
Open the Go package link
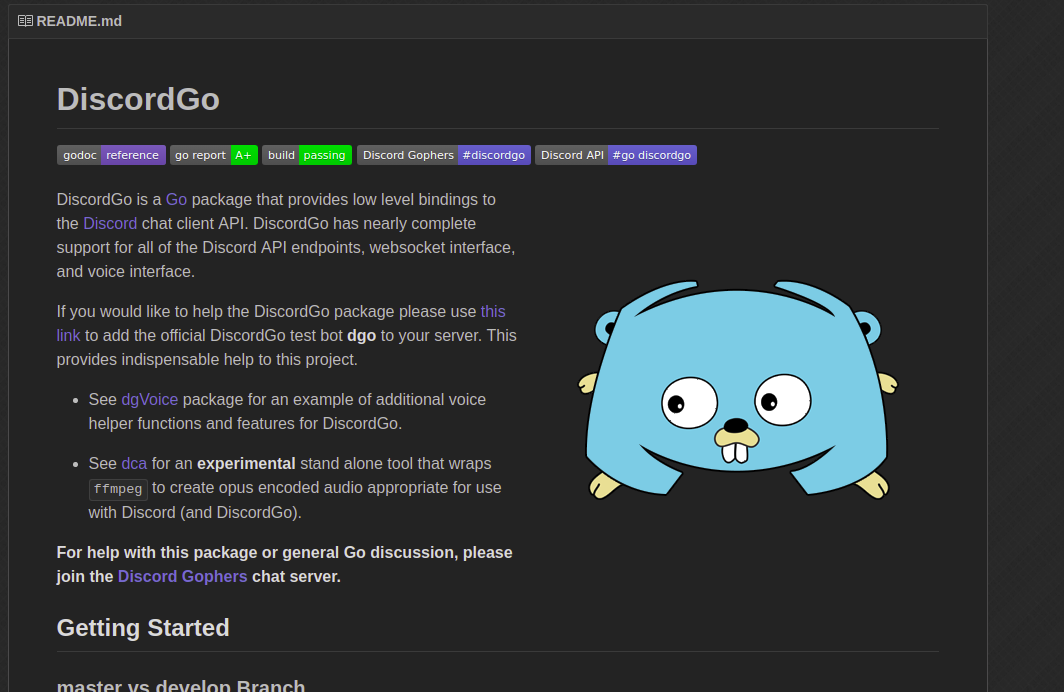[176, 199]
